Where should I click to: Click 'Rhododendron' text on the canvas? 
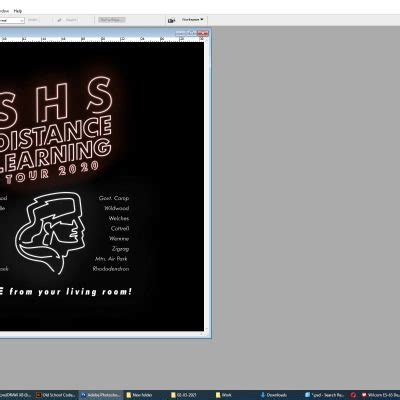click(111, 269)
